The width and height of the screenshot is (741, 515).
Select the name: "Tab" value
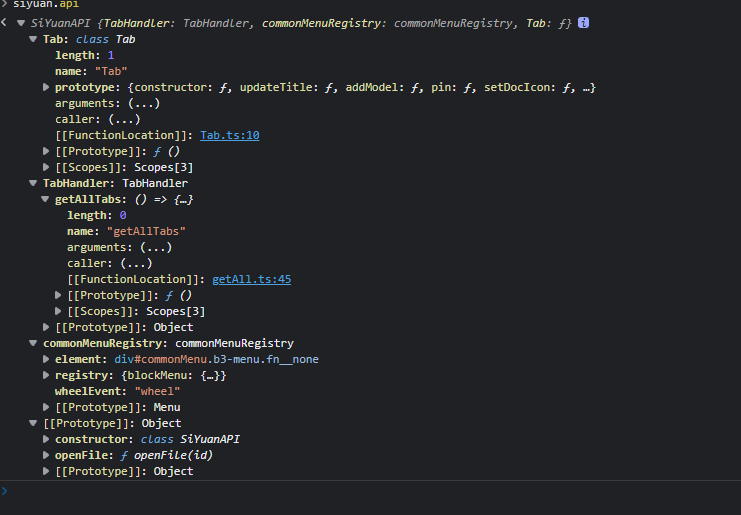click(x=111, y=71)
